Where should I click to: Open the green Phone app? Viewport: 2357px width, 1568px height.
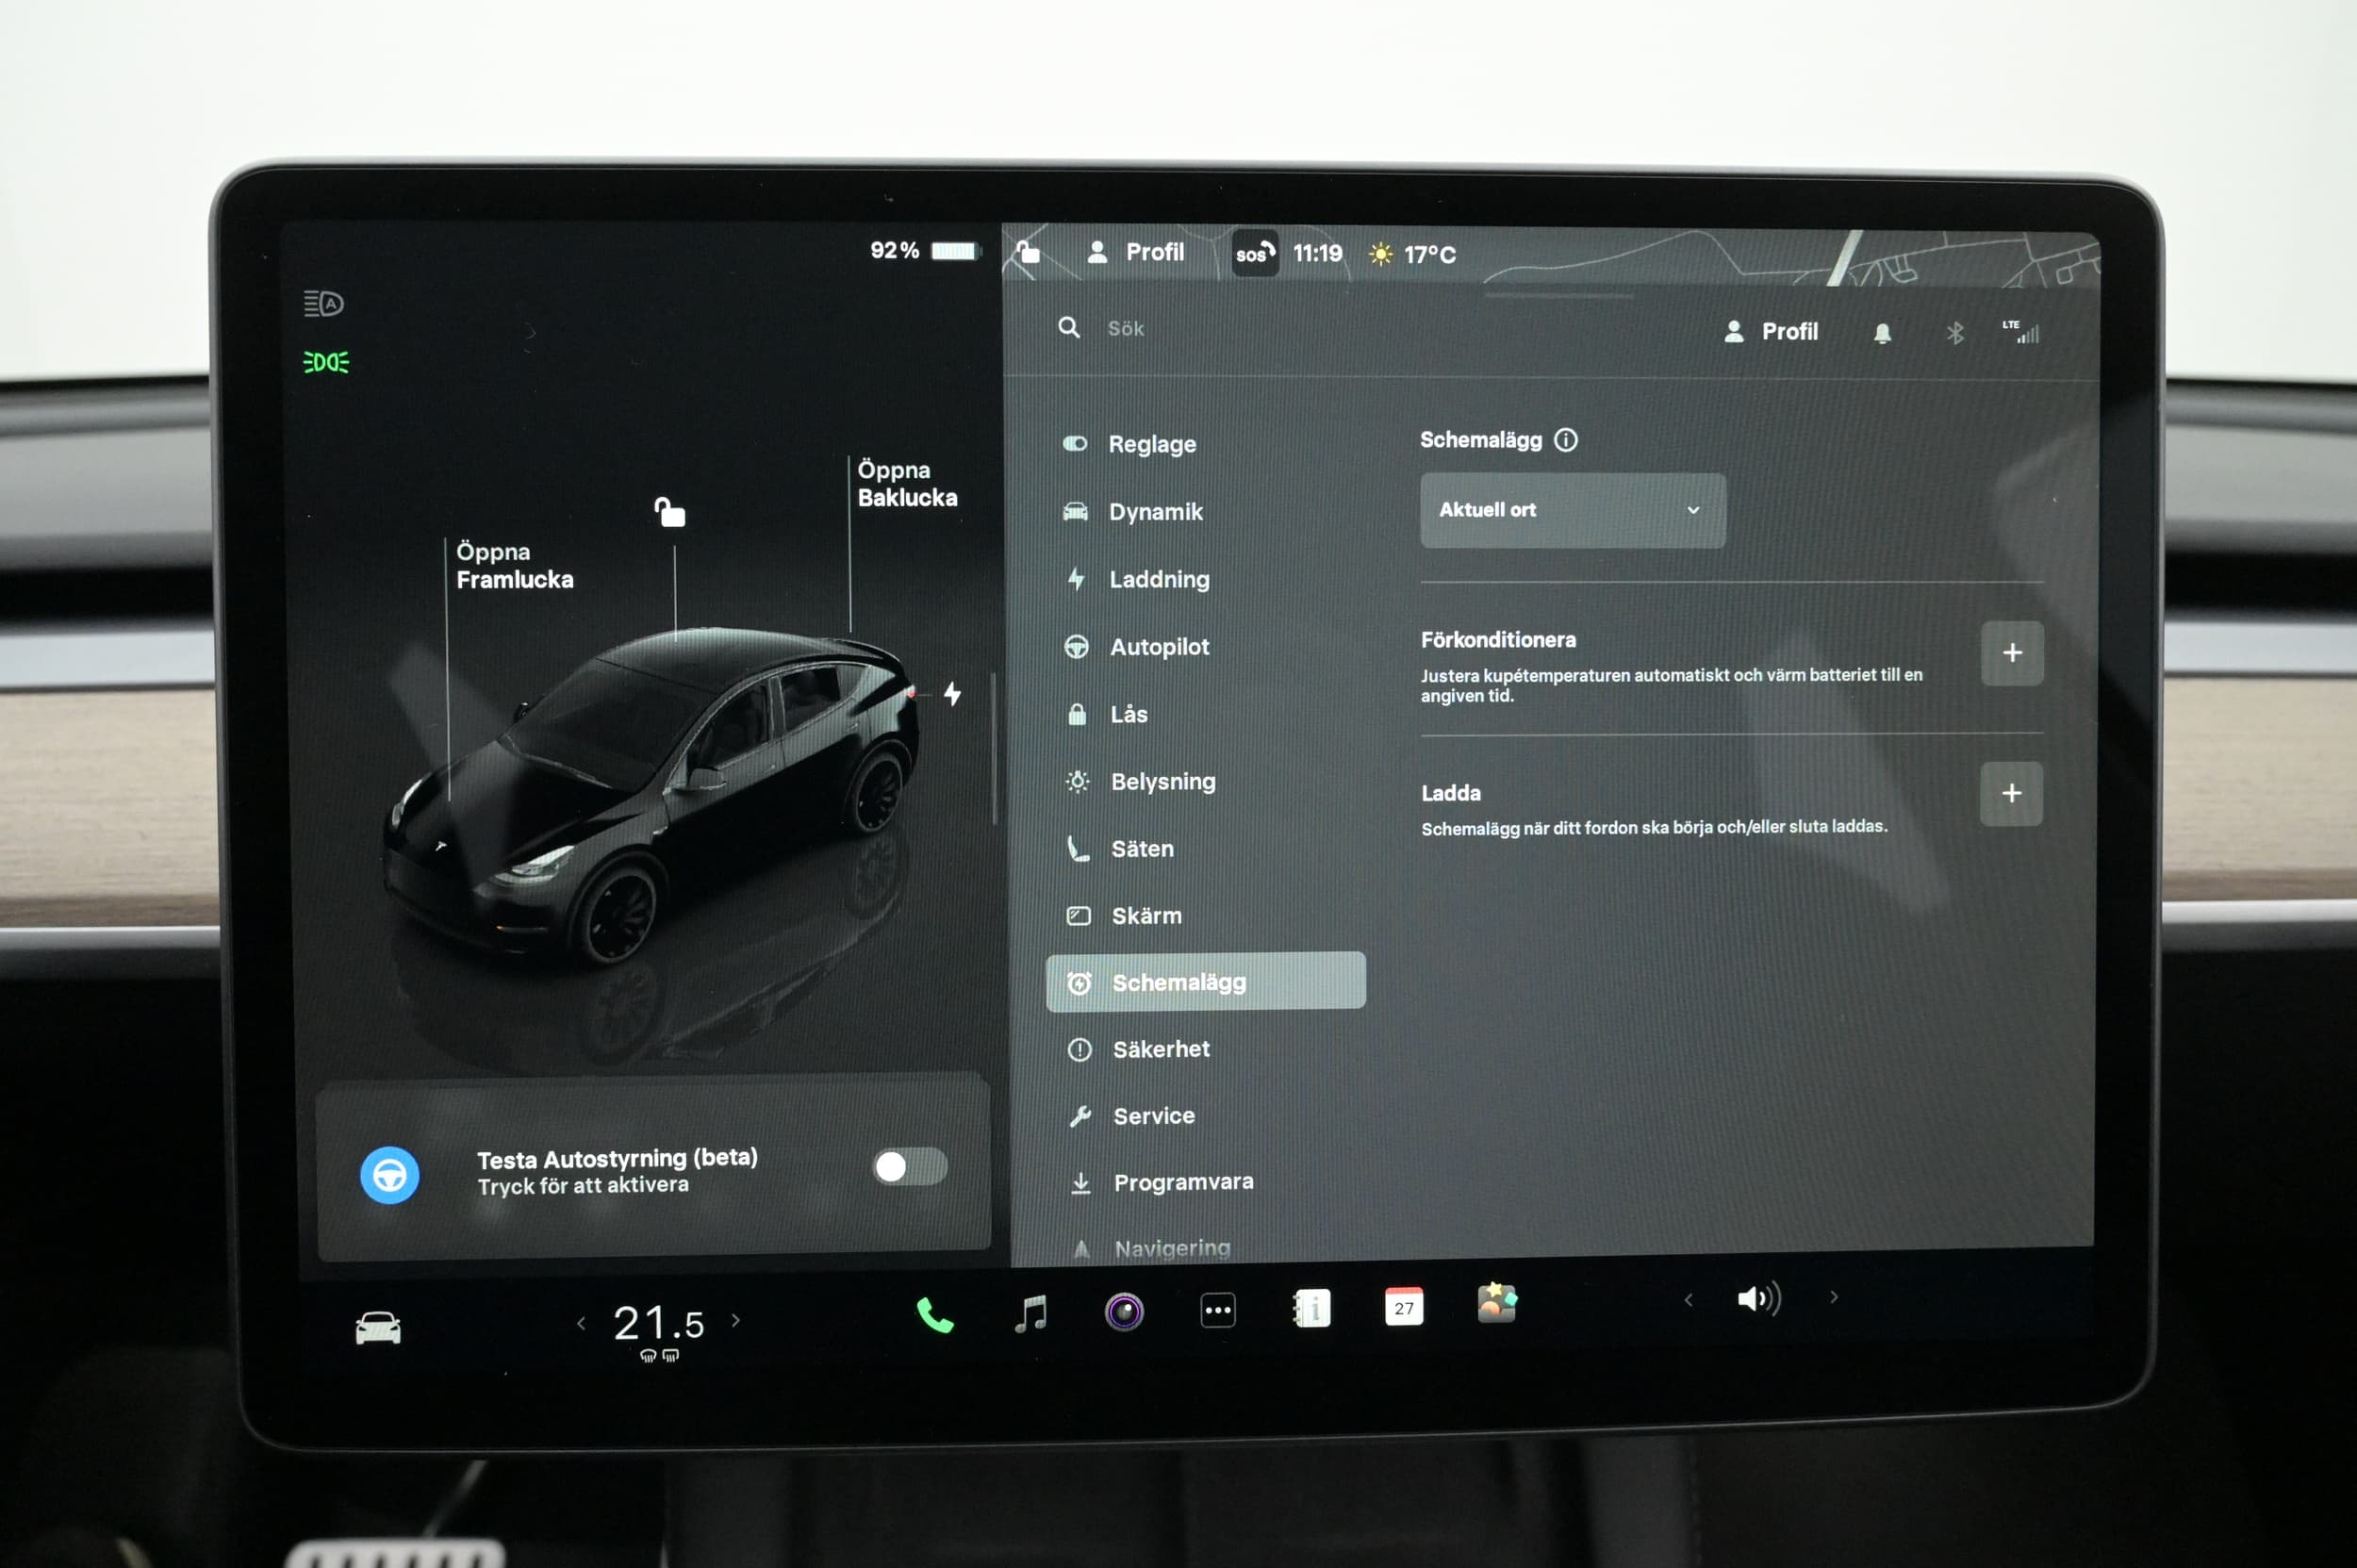point(935,1315)
